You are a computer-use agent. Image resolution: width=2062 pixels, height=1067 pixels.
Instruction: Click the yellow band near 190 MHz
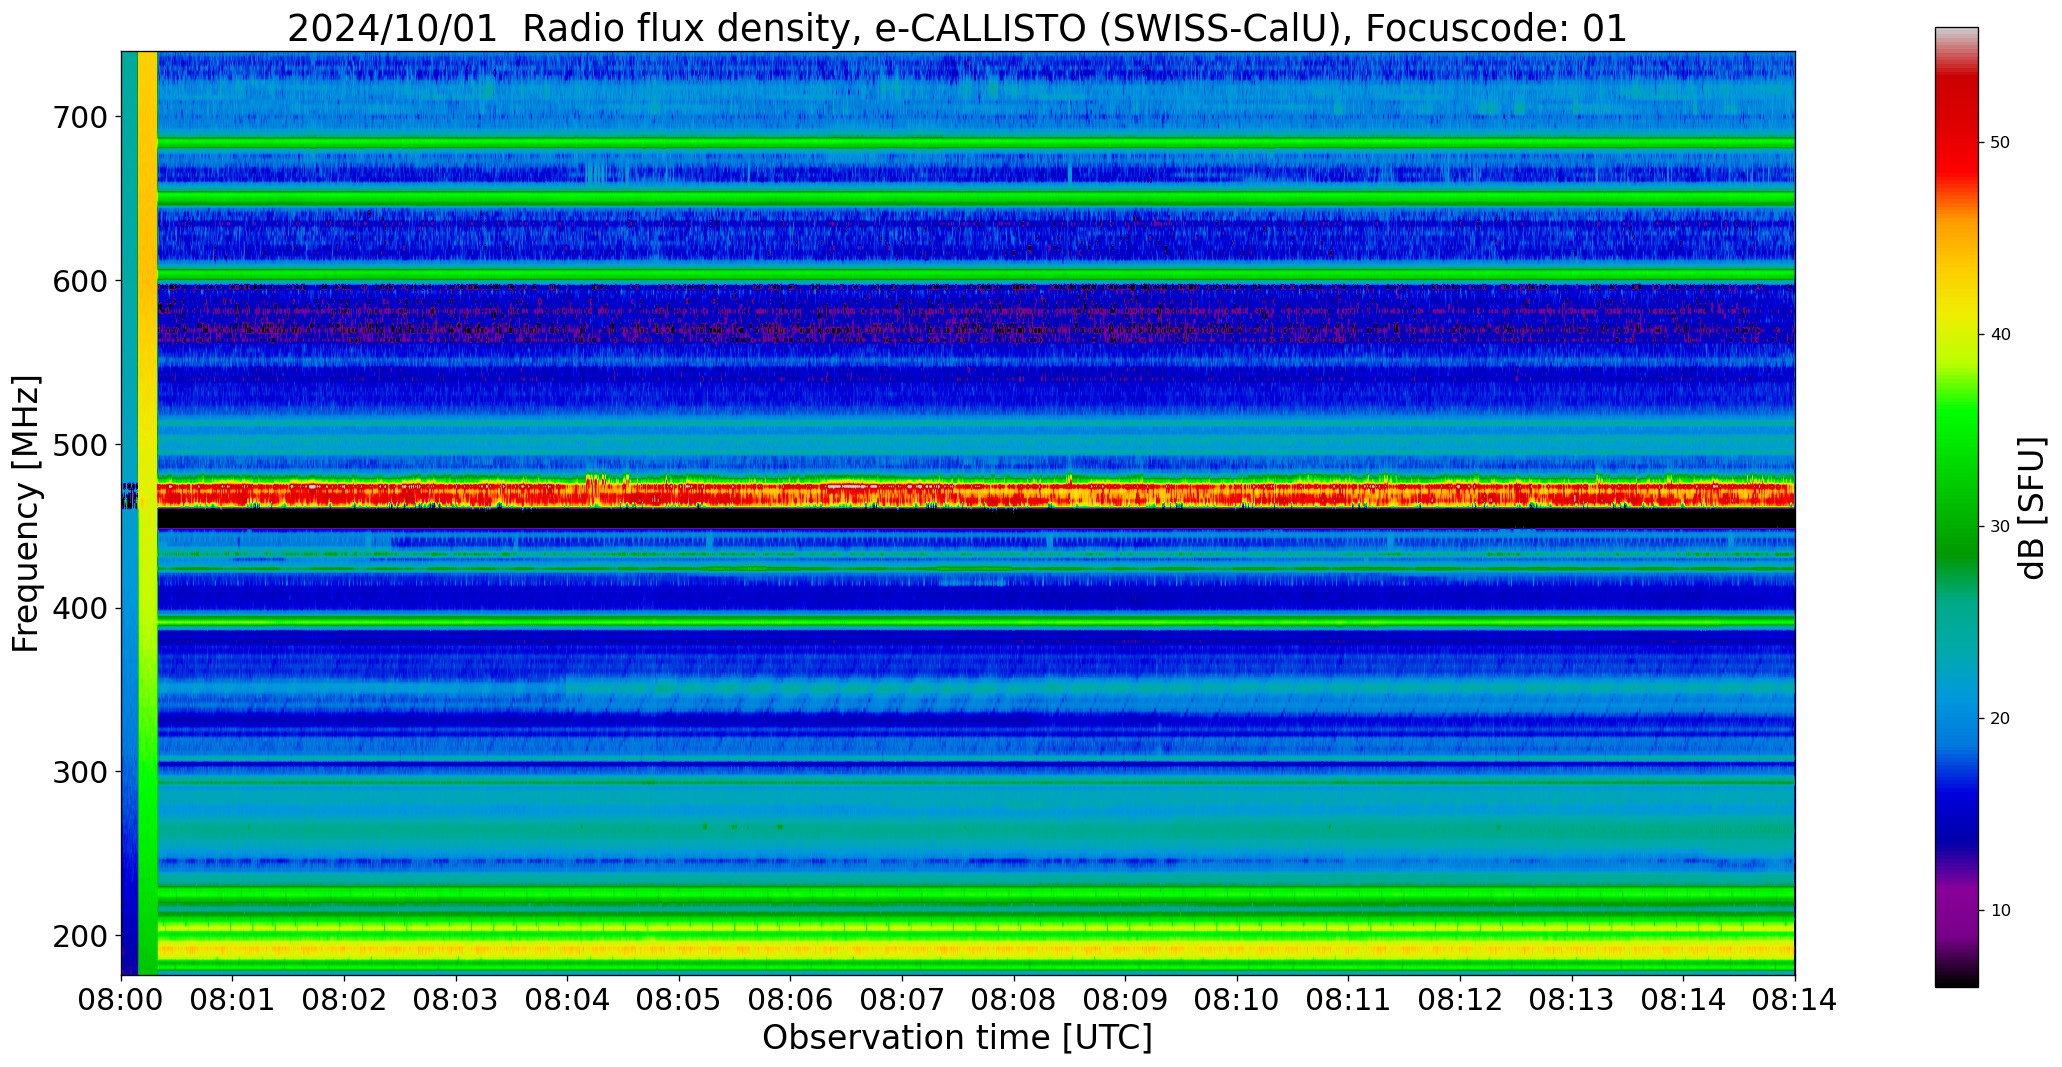[x=975, y=948]
